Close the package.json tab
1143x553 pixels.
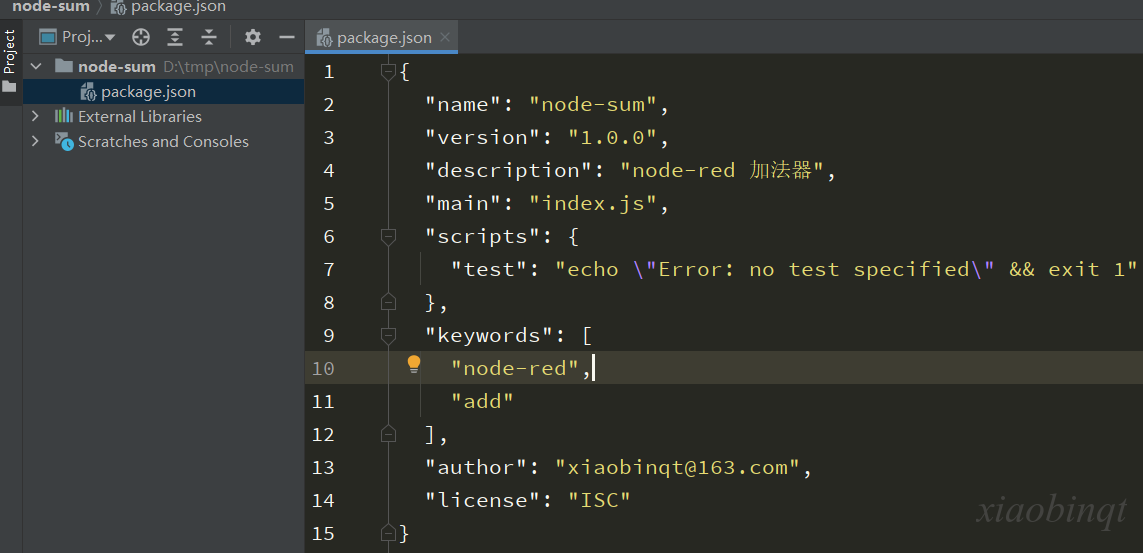[445, 37]
